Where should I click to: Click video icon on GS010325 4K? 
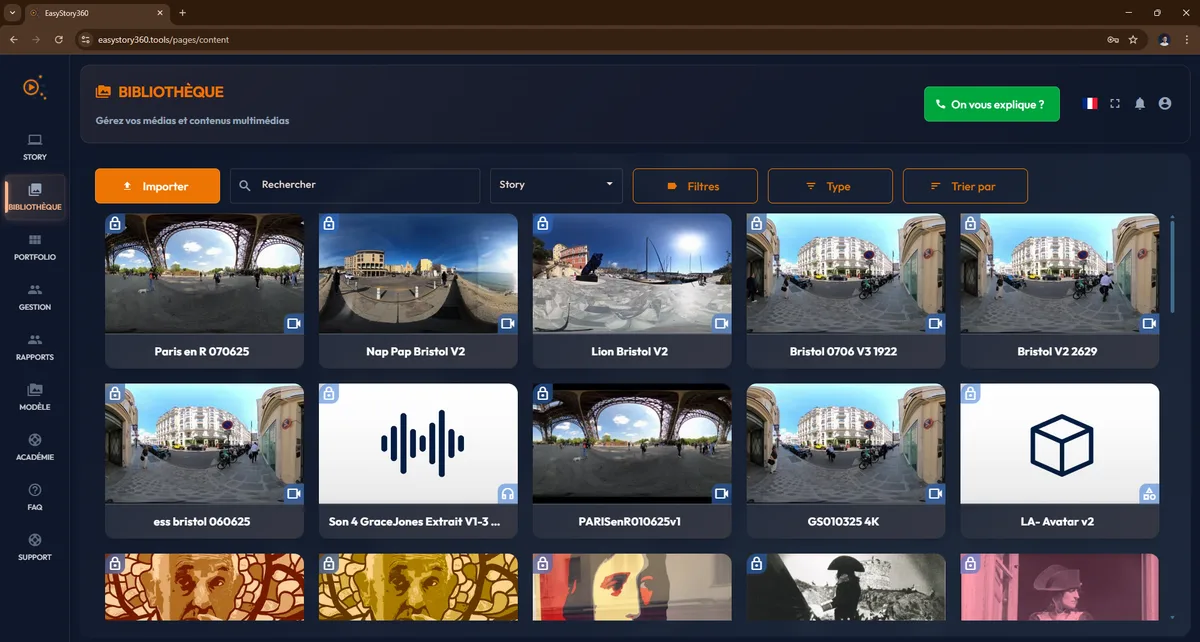click(936, 494)
